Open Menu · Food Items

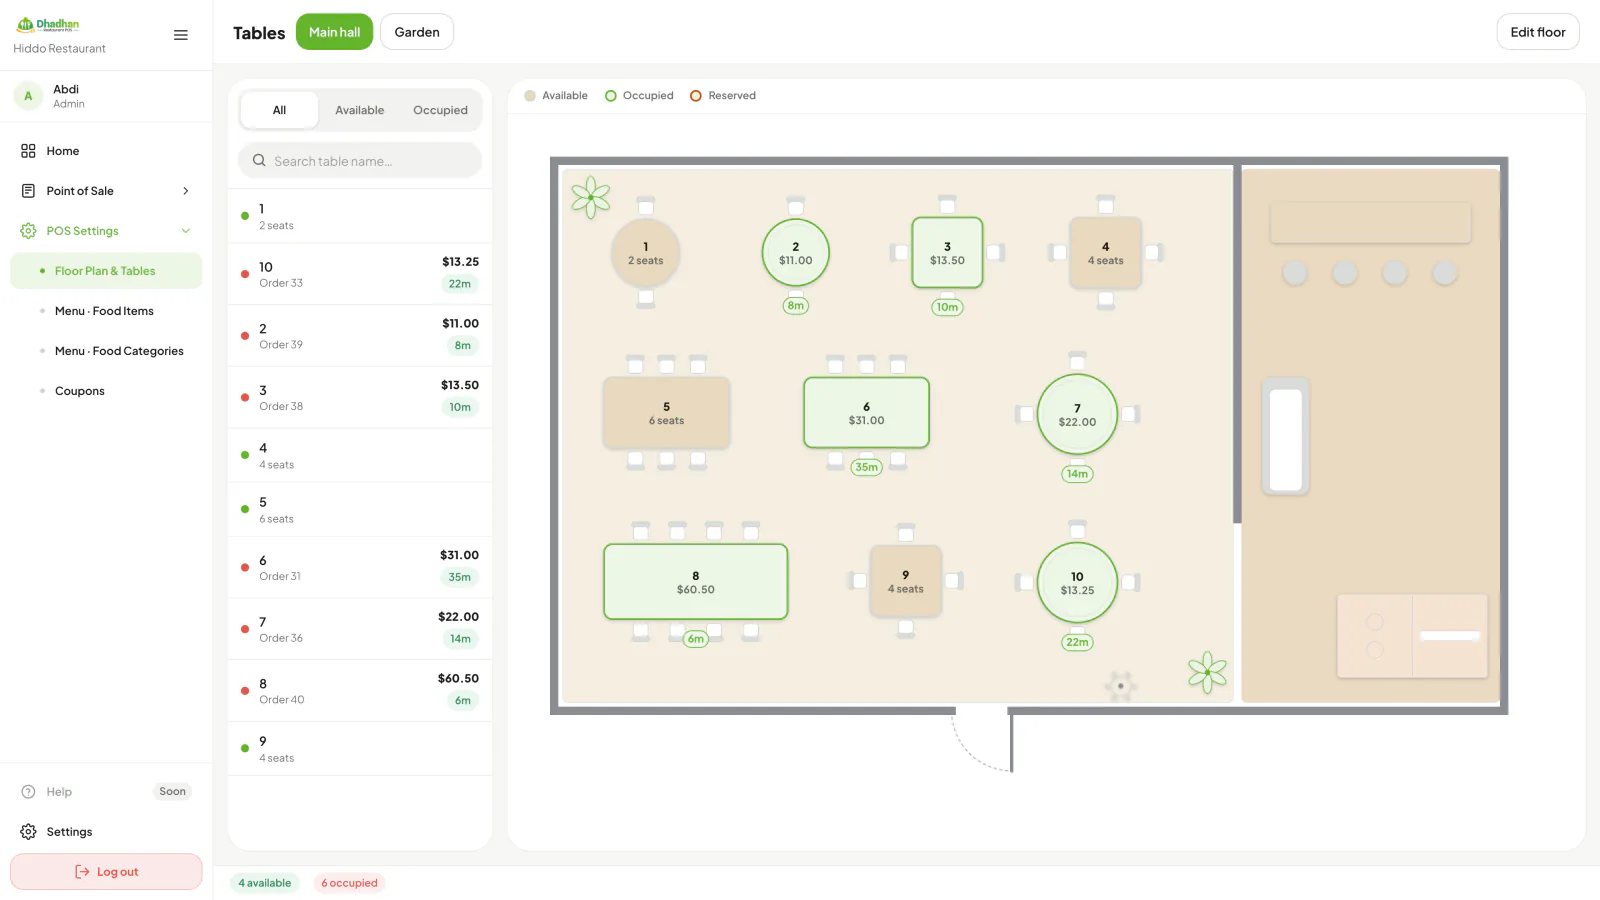coord(106,311)
